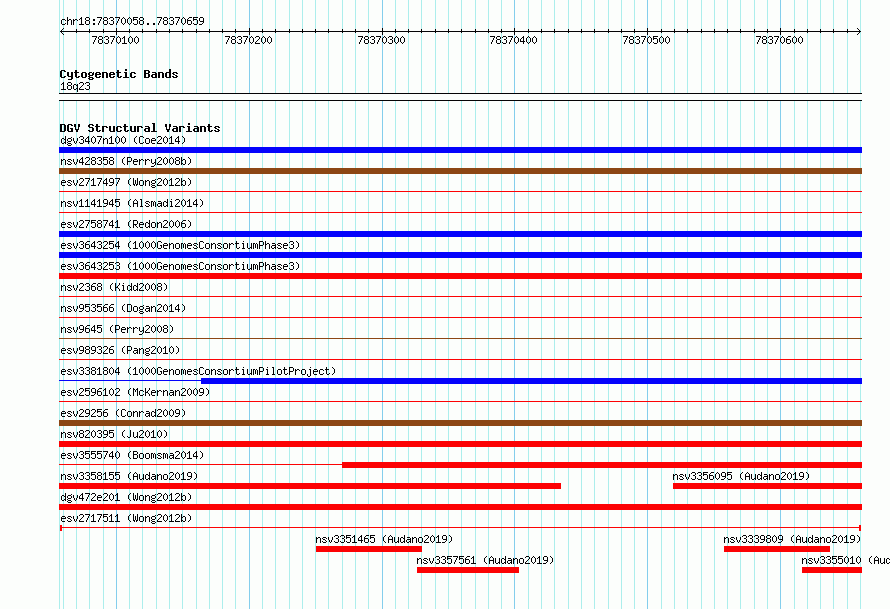
Task: Click the right arrow of the ruler
Action: click(x=859, y=32)
